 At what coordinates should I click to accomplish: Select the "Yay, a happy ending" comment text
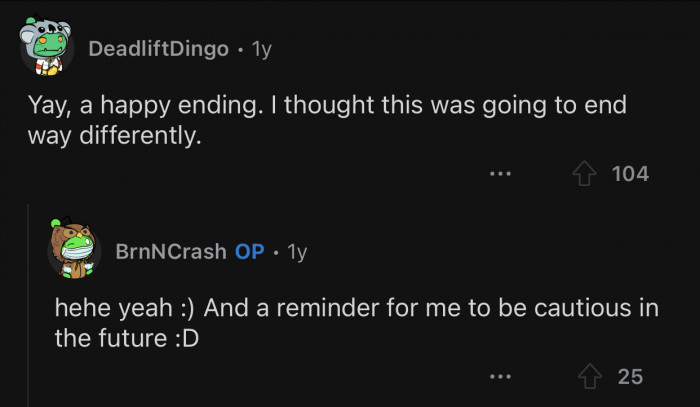pyautogui.click(x=146, y=106)
